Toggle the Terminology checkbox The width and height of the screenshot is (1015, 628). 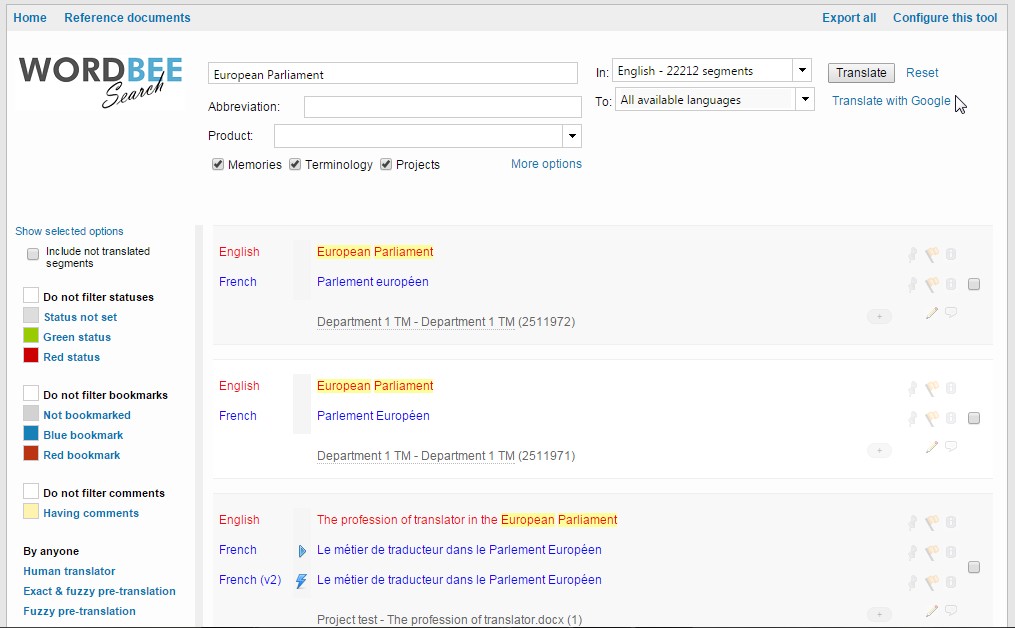(x=295, y=165)
